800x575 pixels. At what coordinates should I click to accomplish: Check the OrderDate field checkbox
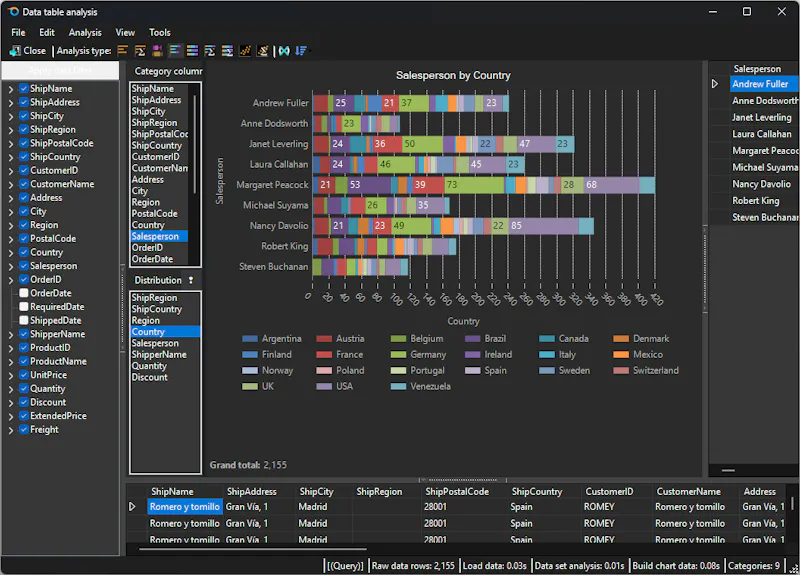coord(23,293)
